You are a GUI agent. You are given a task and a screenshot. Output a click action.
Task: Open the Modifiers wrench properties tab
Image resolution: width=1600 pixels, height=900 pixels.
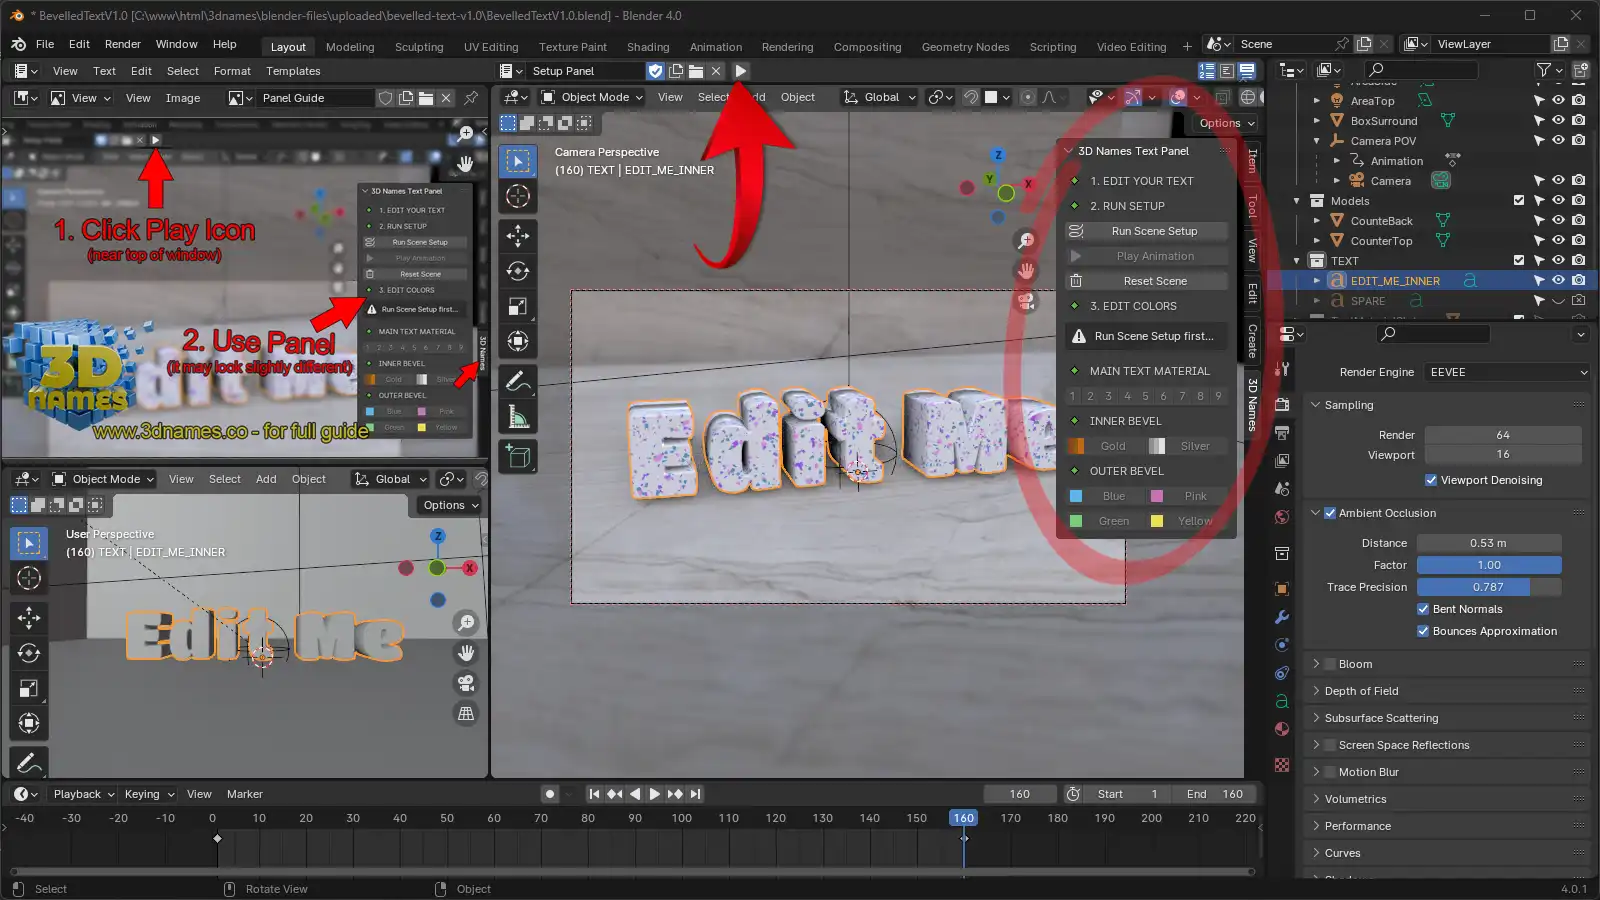[1282, 617]
